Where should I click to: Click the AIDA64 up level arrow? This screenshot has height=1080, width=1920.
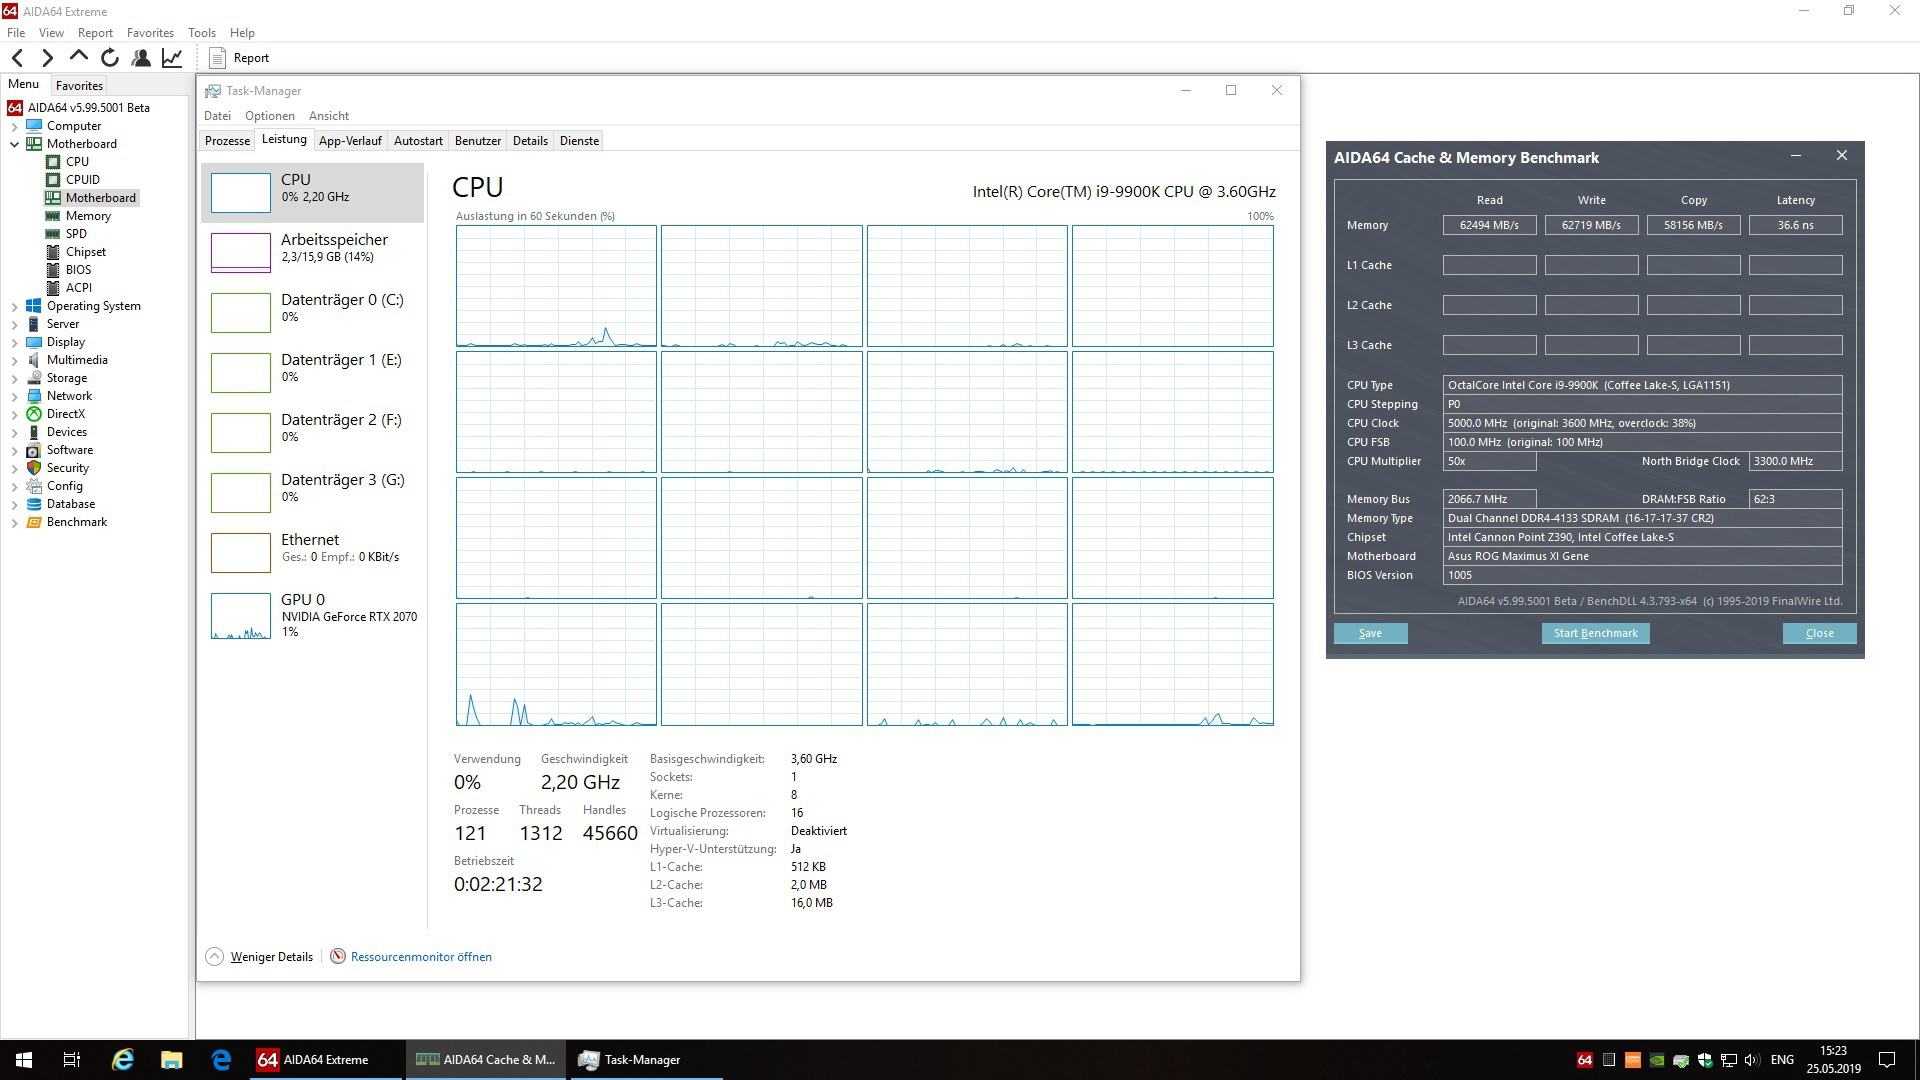pos(78,57)
